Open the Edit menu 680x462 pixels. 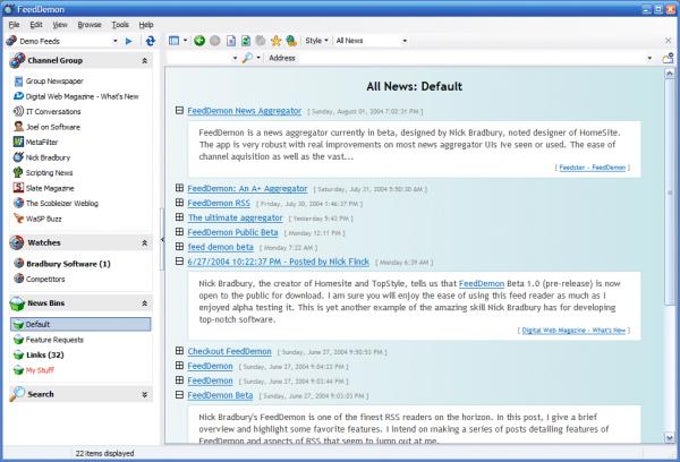(36, 25)
